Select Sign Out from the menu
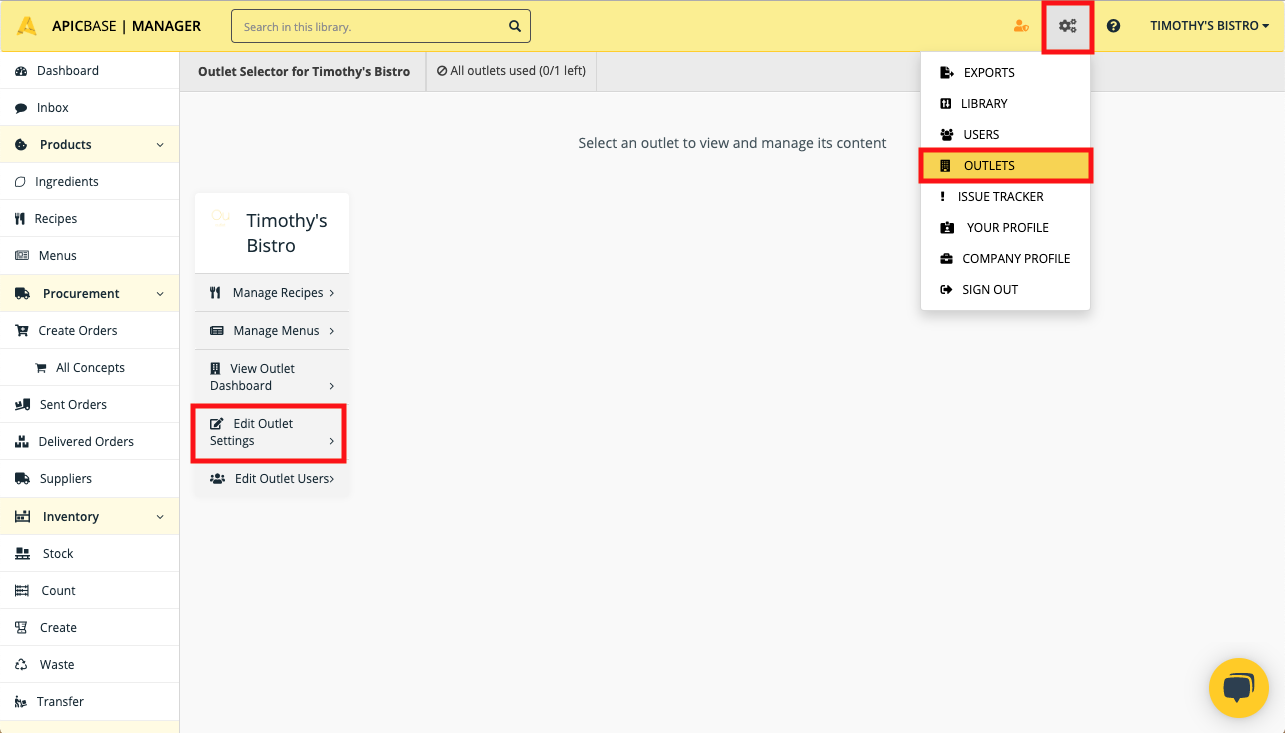 pyautogui.click(x=989, y=290)
